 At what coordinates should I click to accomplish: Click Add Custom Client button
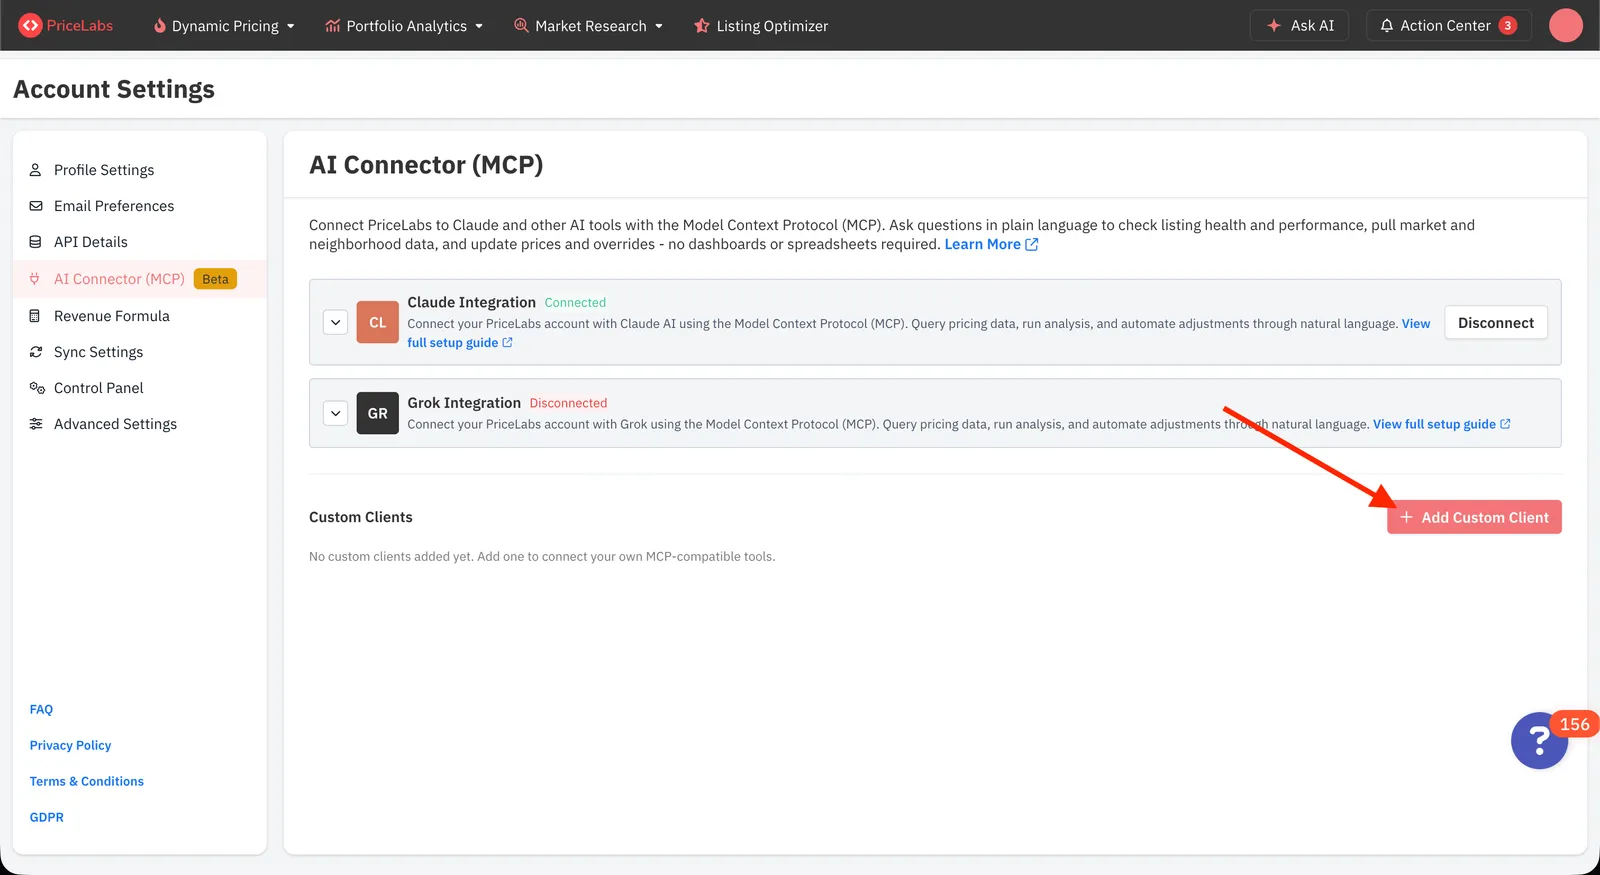tap(1474, 517)
